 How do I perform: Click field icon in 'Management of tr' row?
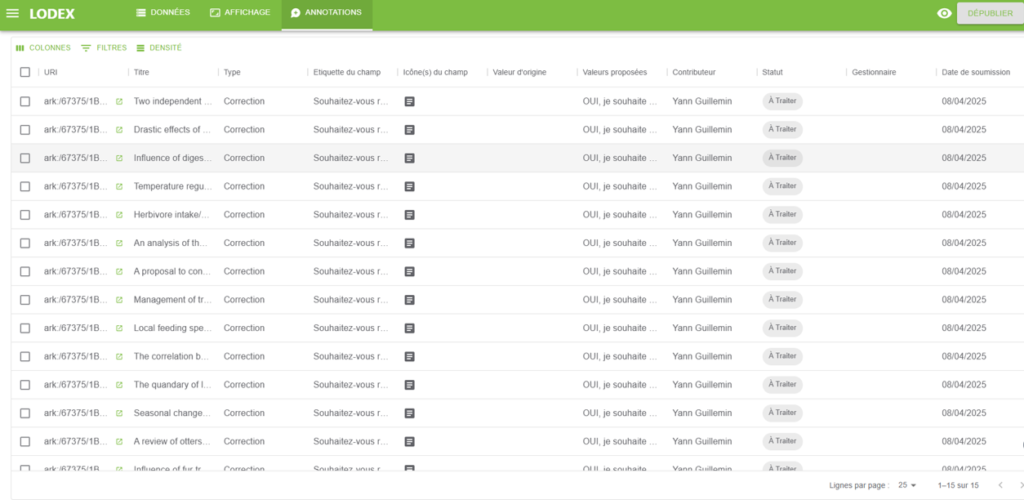(409, 300)
